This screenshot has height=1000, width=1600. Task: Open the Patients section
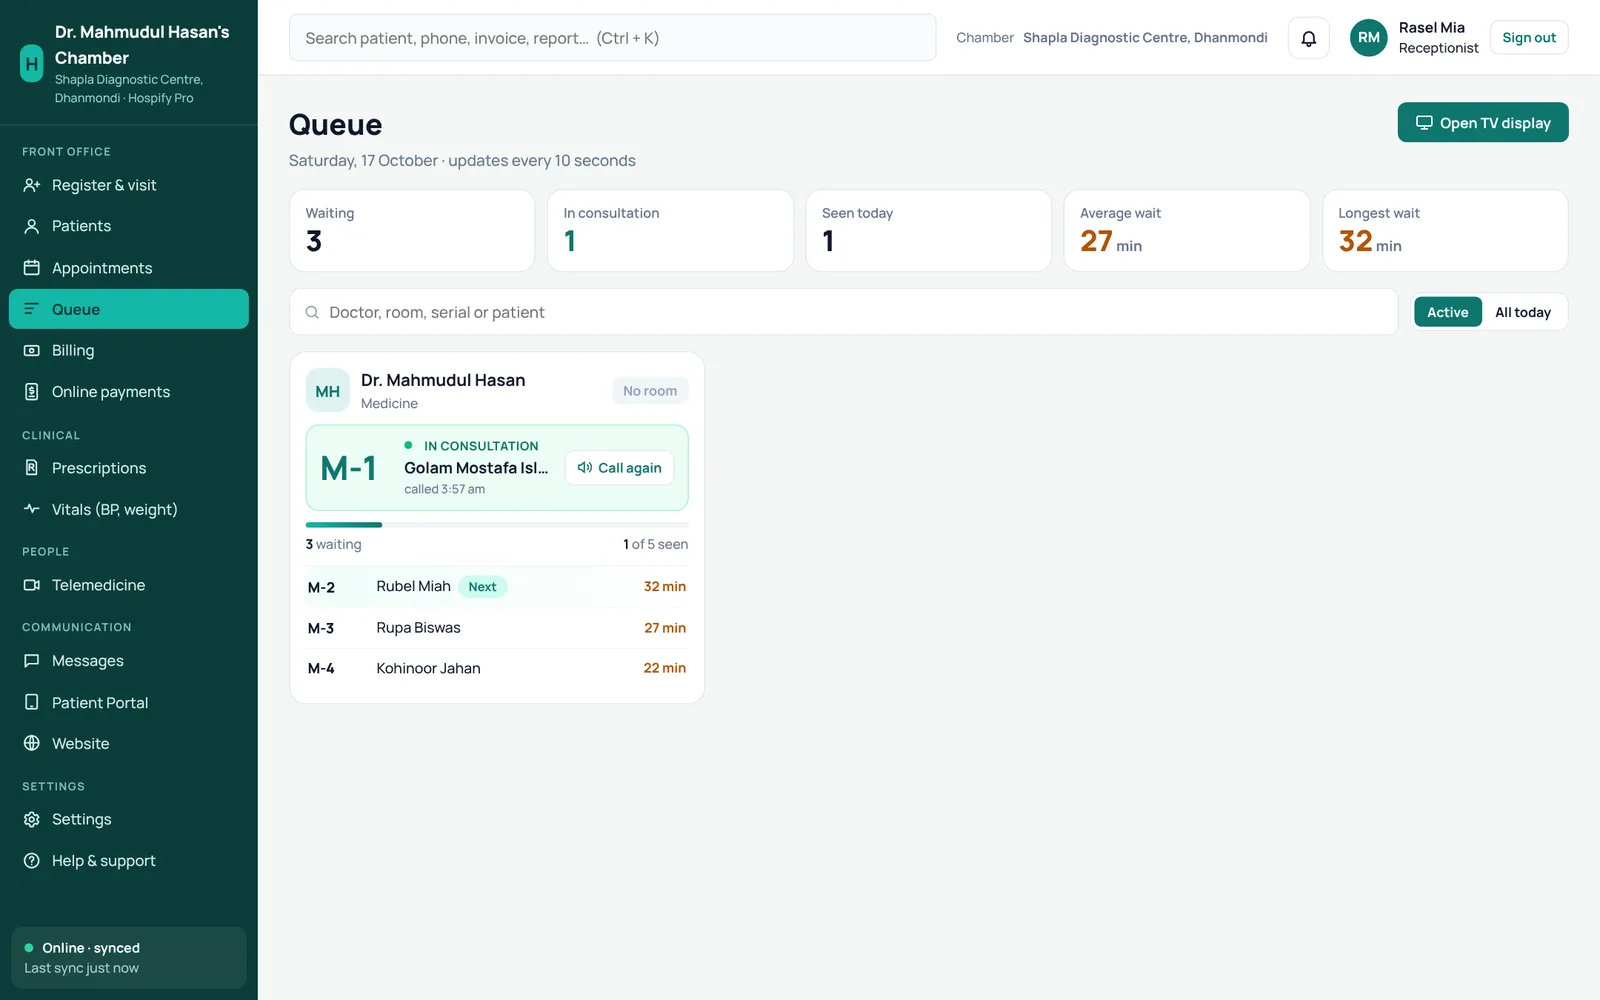coord(129,226)
